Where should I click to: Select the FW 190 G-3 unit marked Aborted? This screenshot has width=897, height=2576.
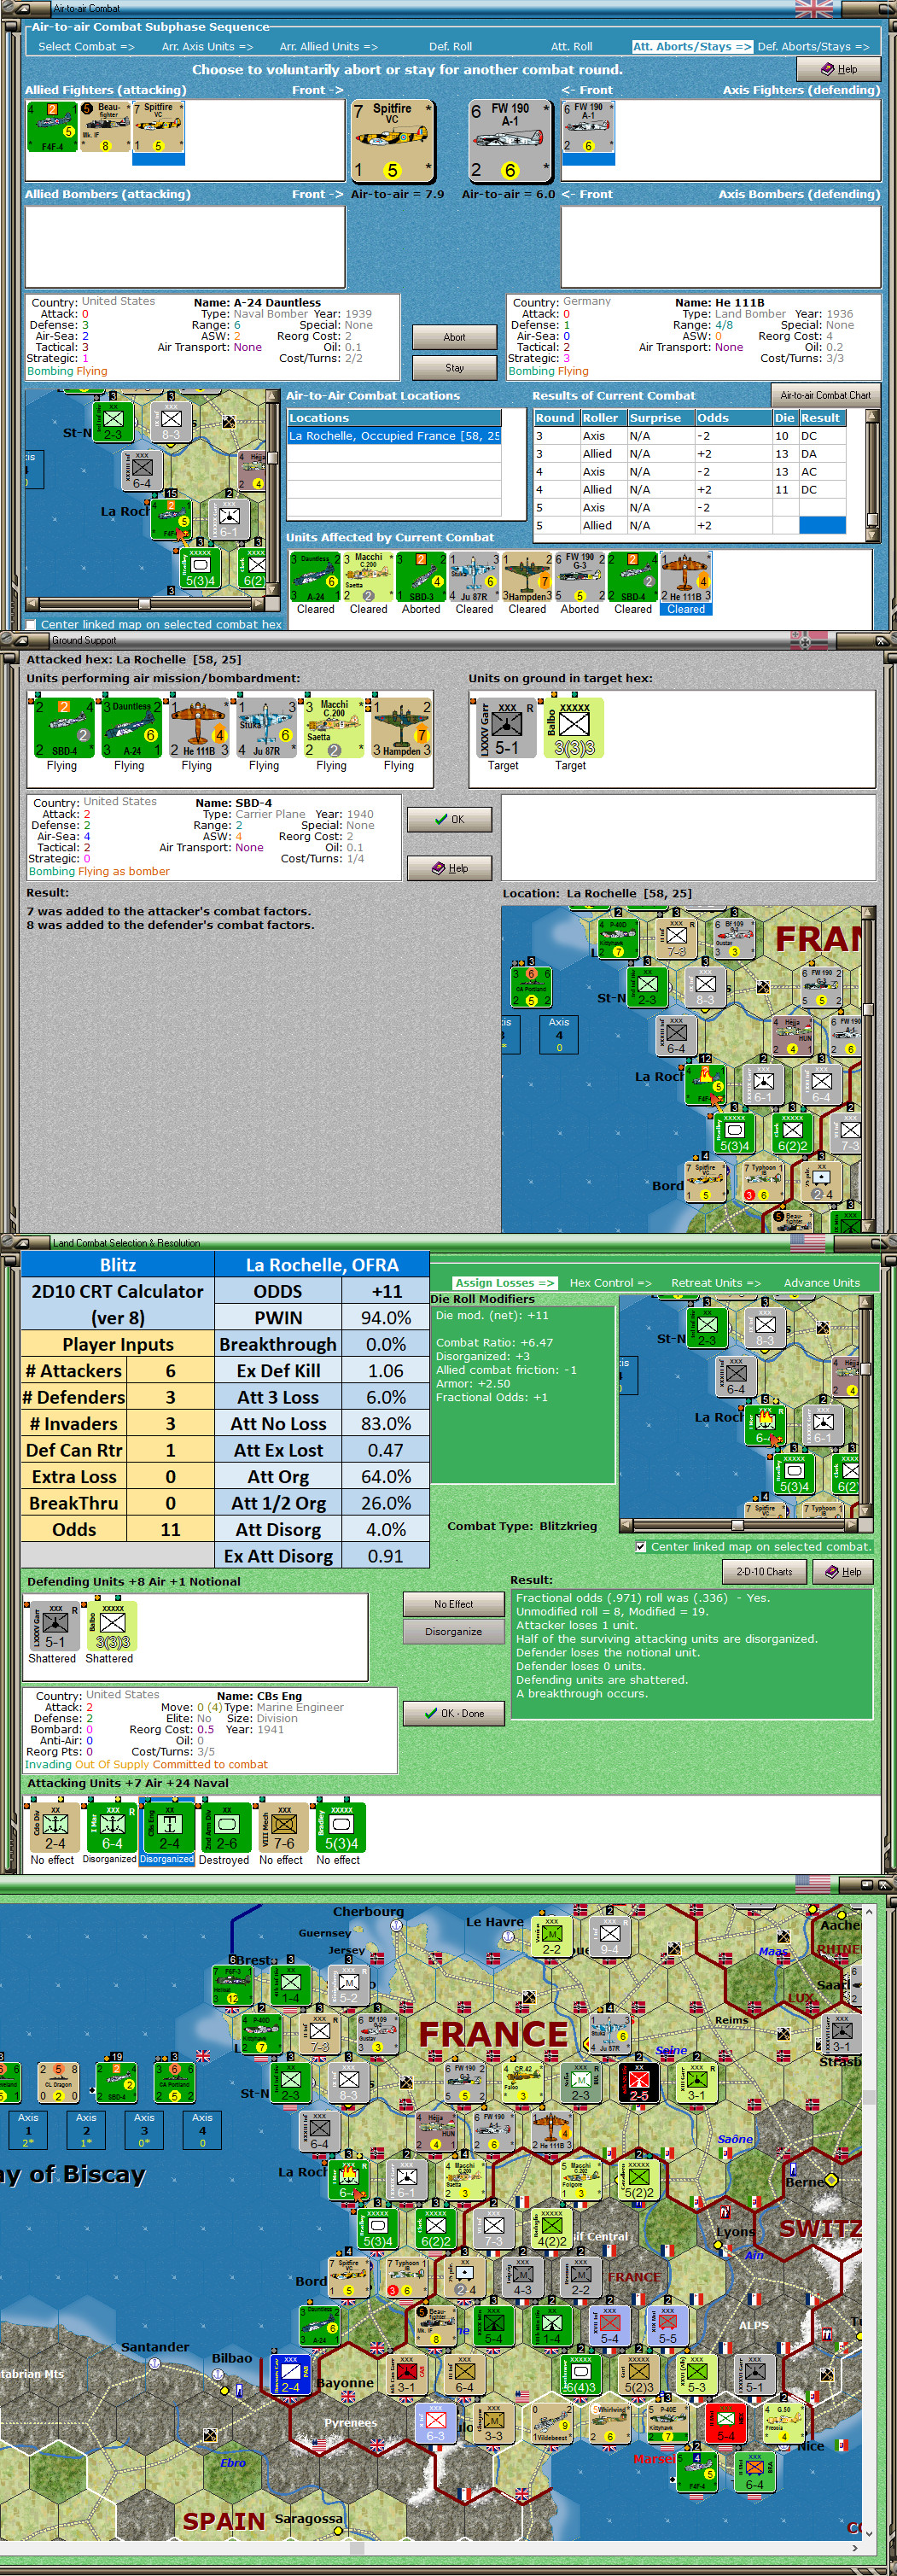click(580, 577)
